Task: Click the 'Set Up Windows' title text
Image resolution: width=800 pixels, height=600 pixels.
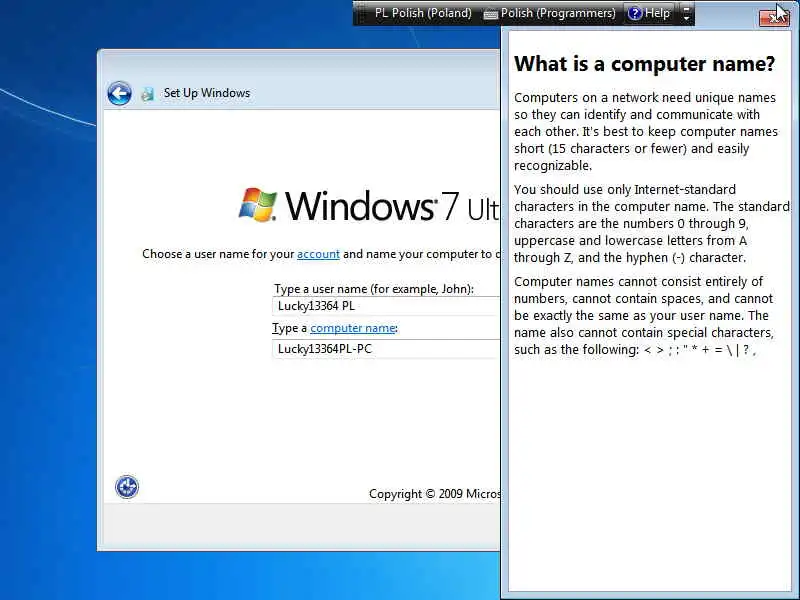Action: click(x=207, y=93)
